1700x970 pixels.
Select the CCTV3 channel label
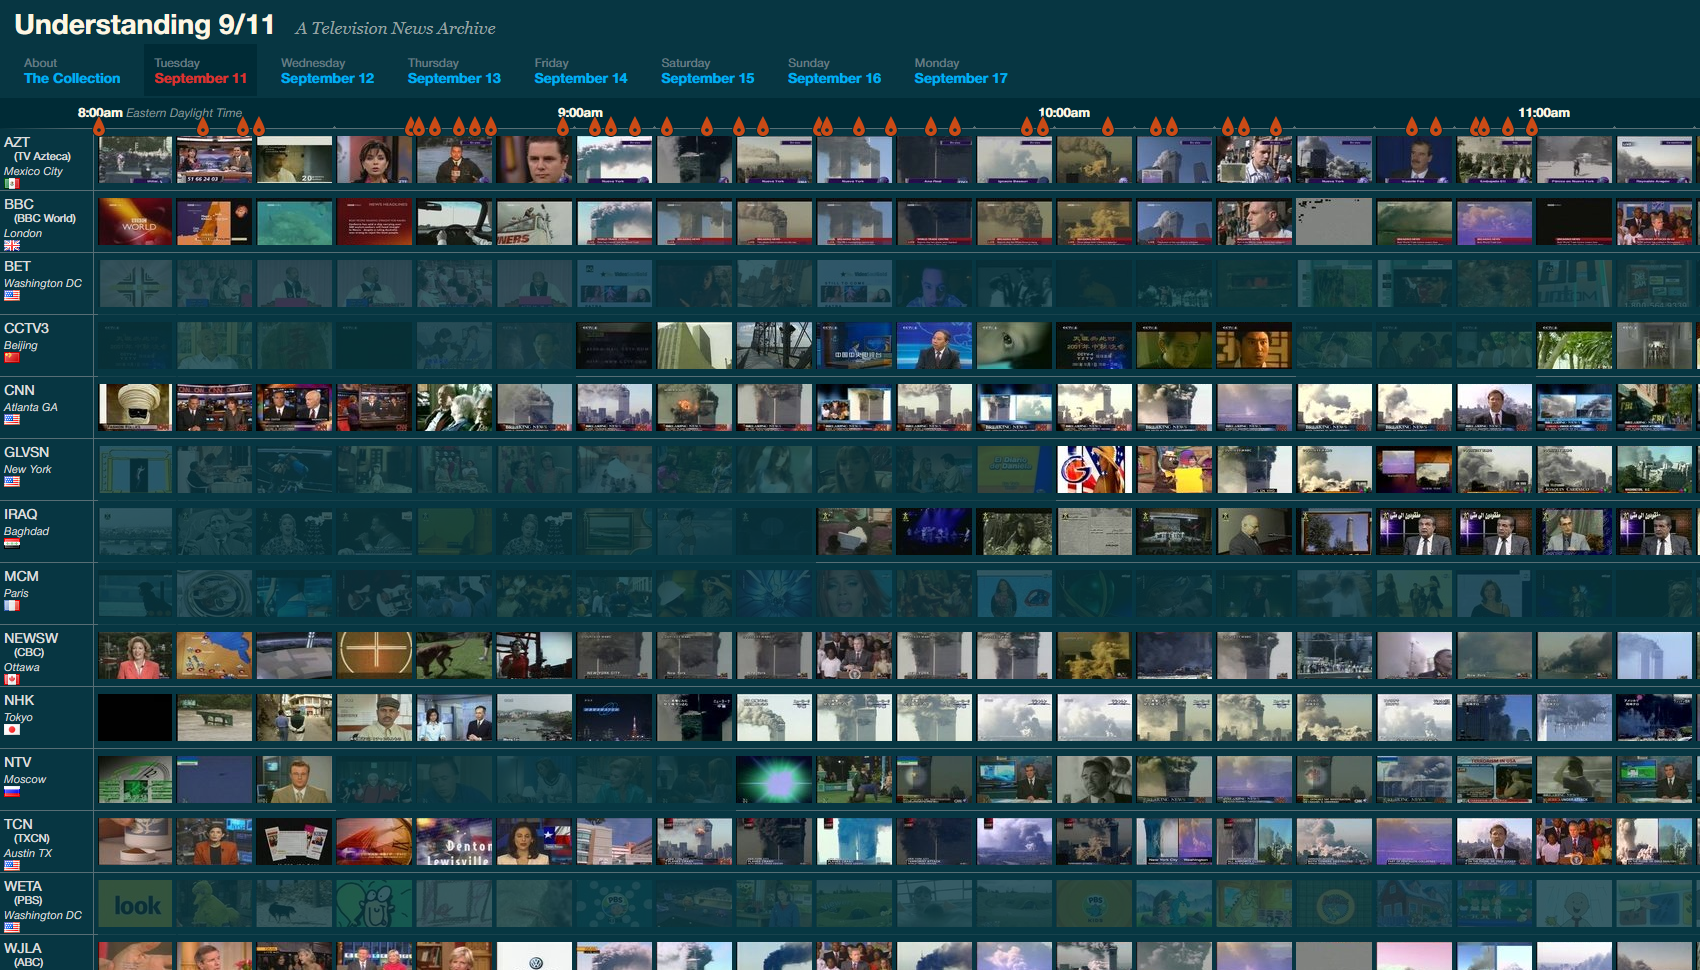(26, 328)
